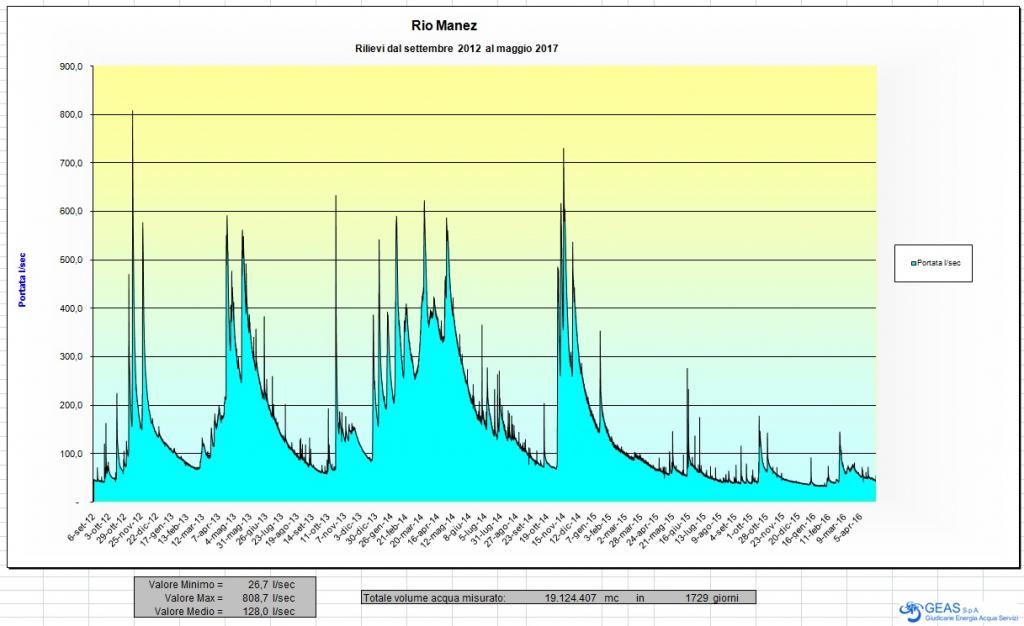Select the 8-giu-14 date axis label

coord(456,528)
